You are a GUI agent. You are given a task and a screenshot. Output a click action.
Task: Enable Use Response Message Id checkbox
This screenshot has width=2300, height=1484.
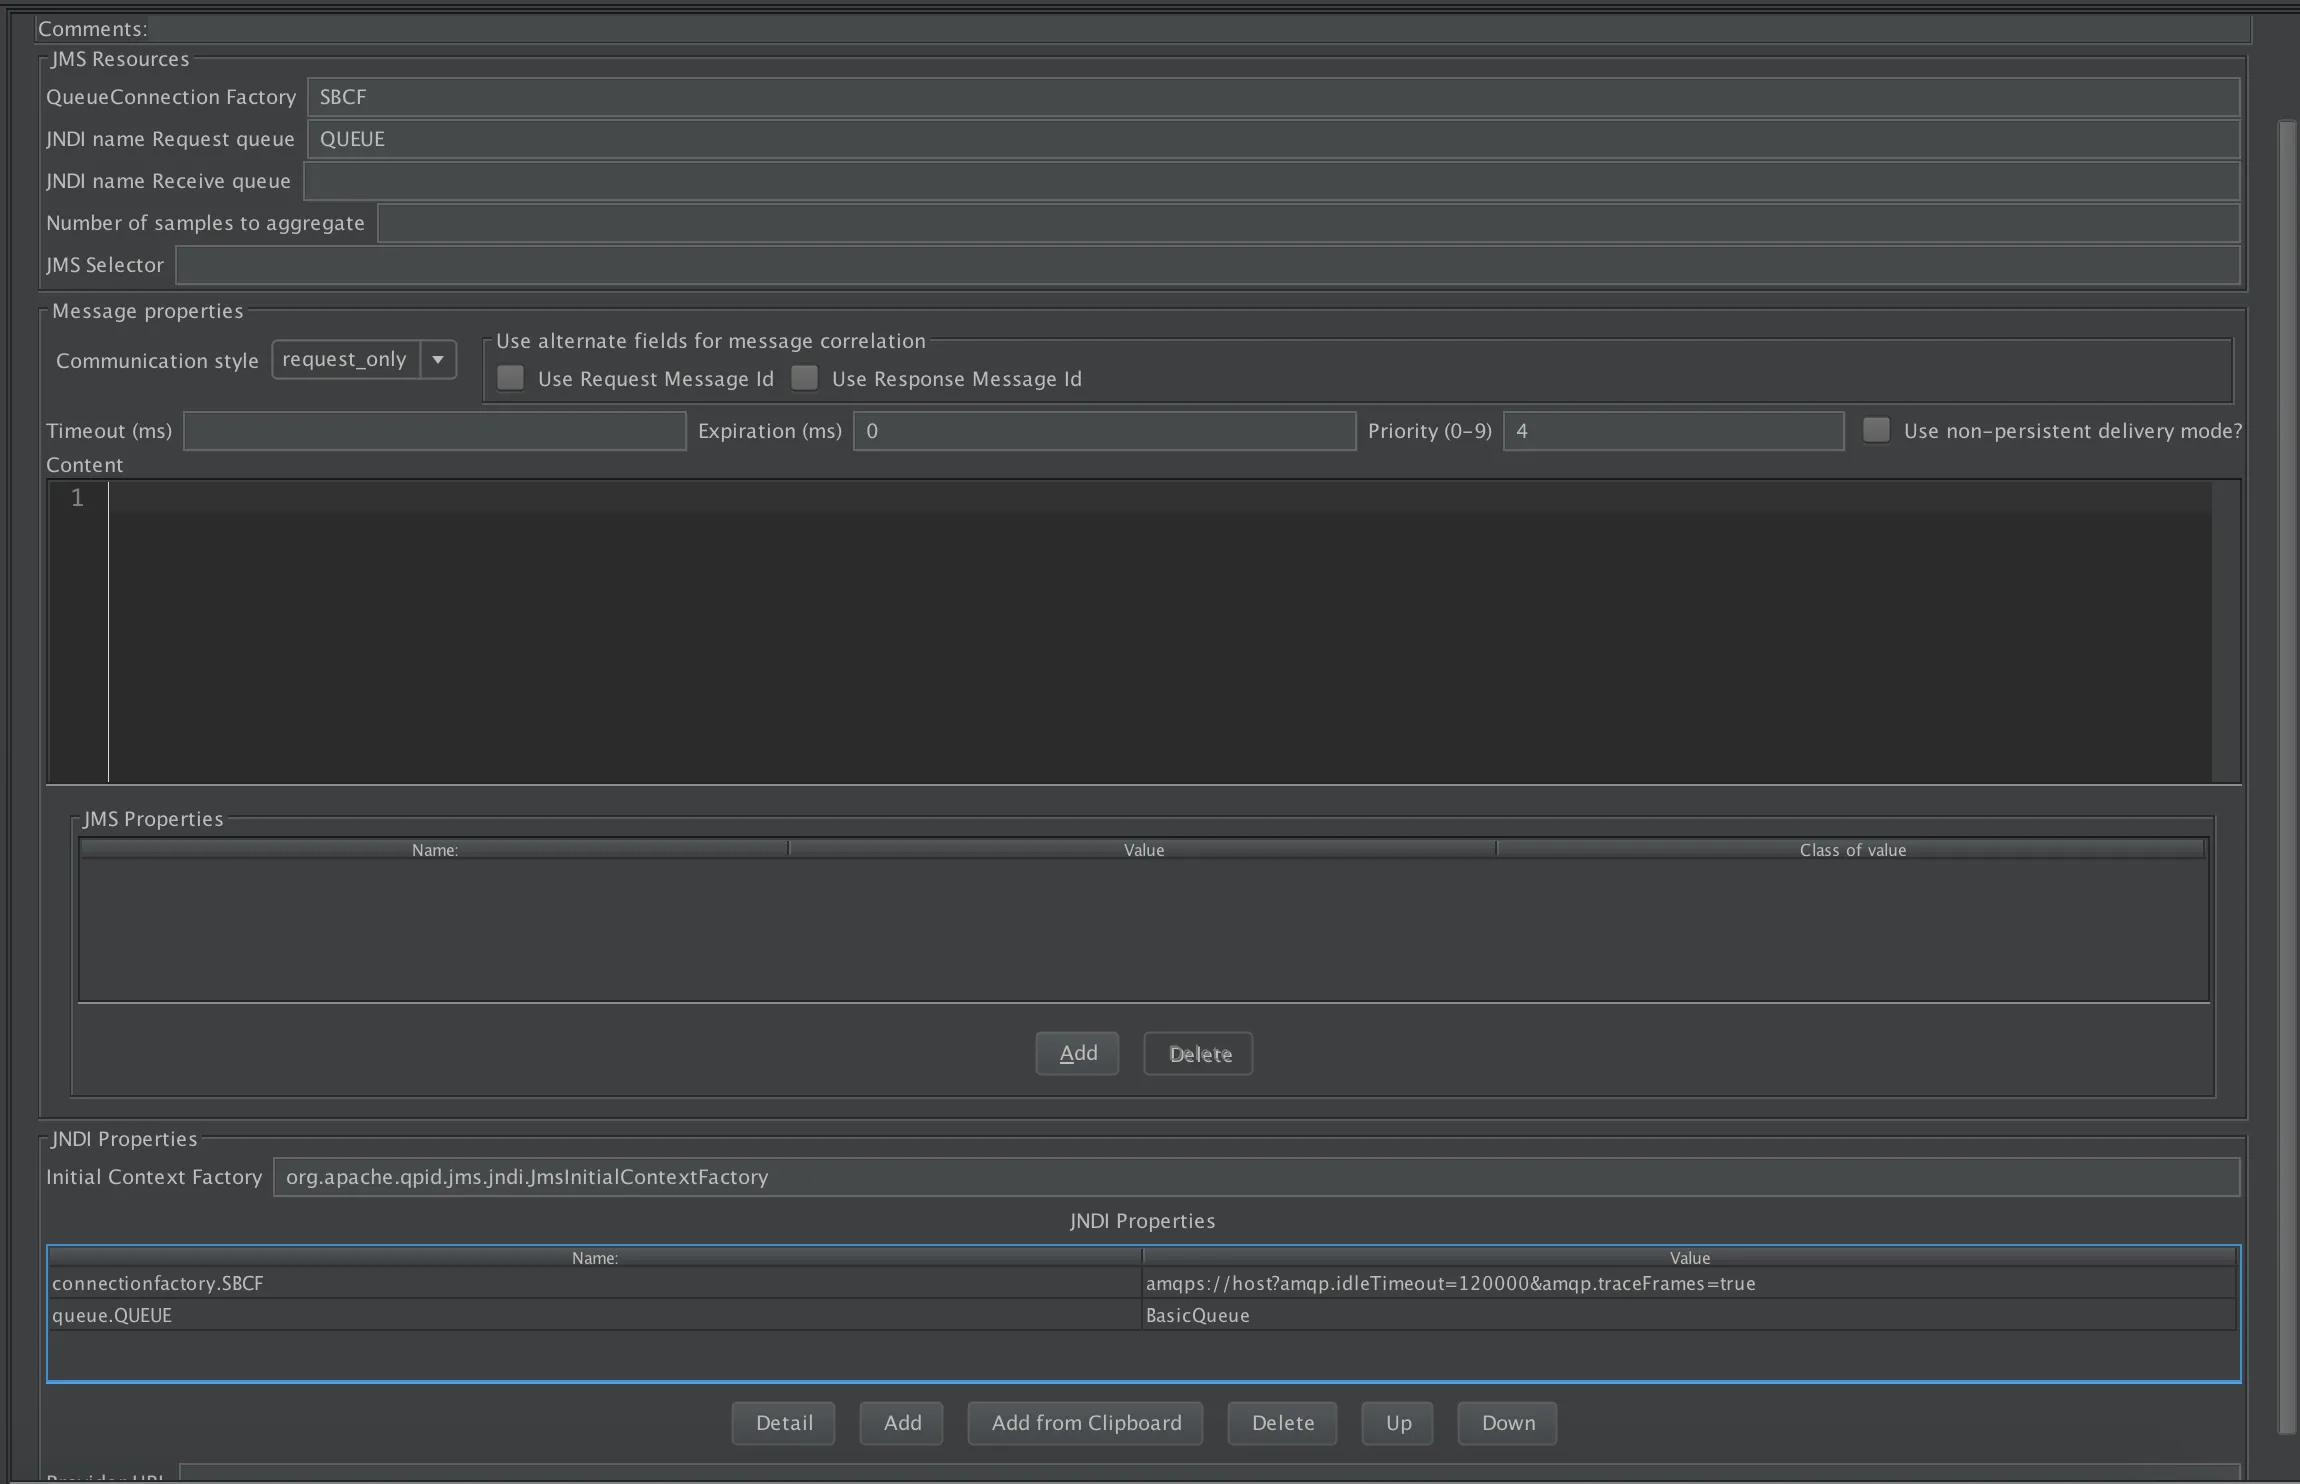805,378
